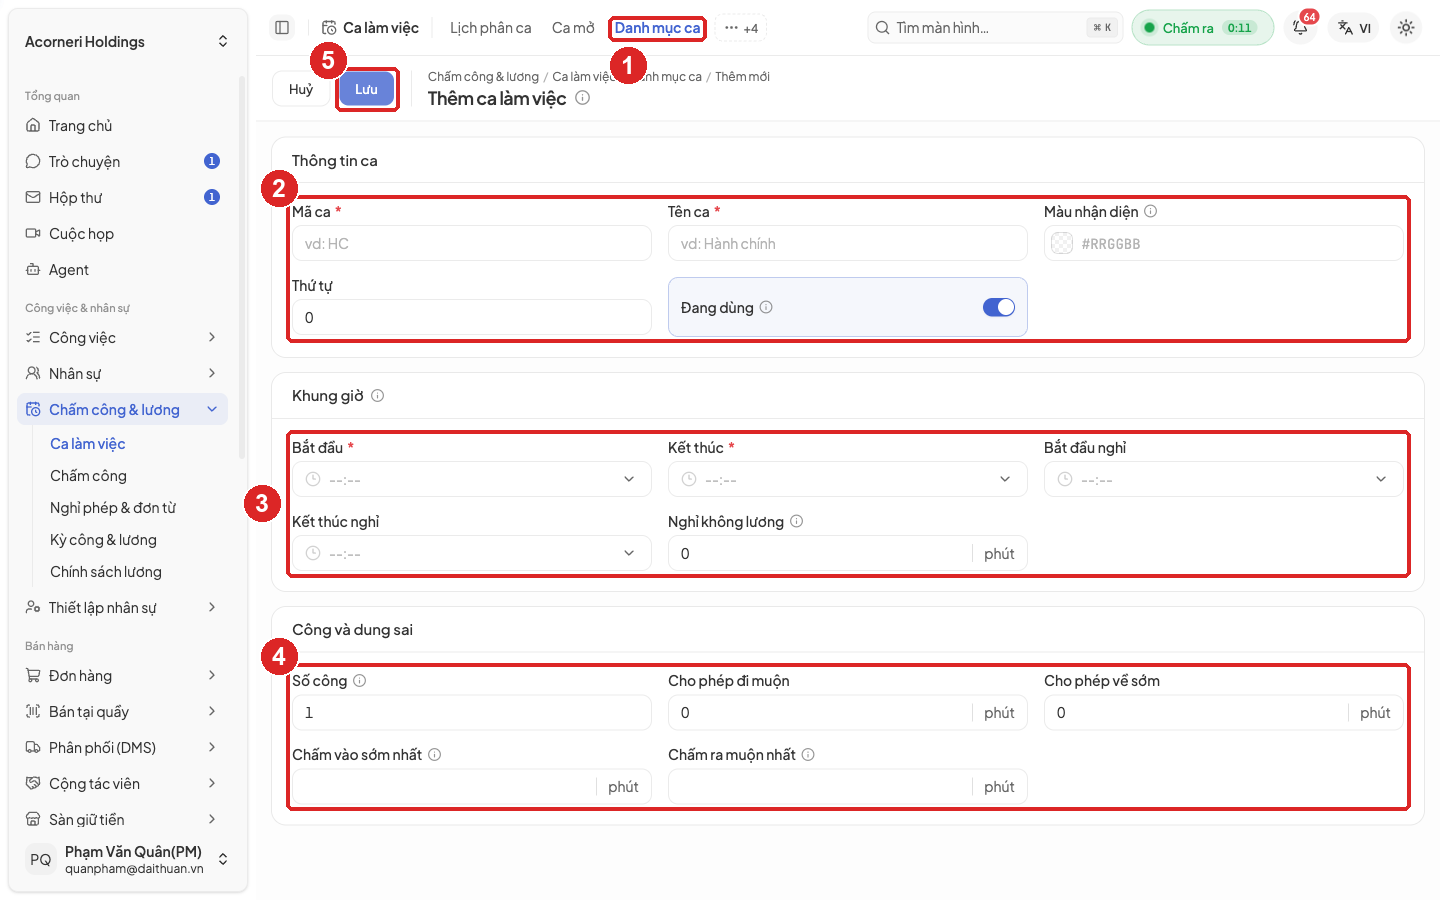
Task: Open the +4 more tabs menu
Action: (741, 28)
